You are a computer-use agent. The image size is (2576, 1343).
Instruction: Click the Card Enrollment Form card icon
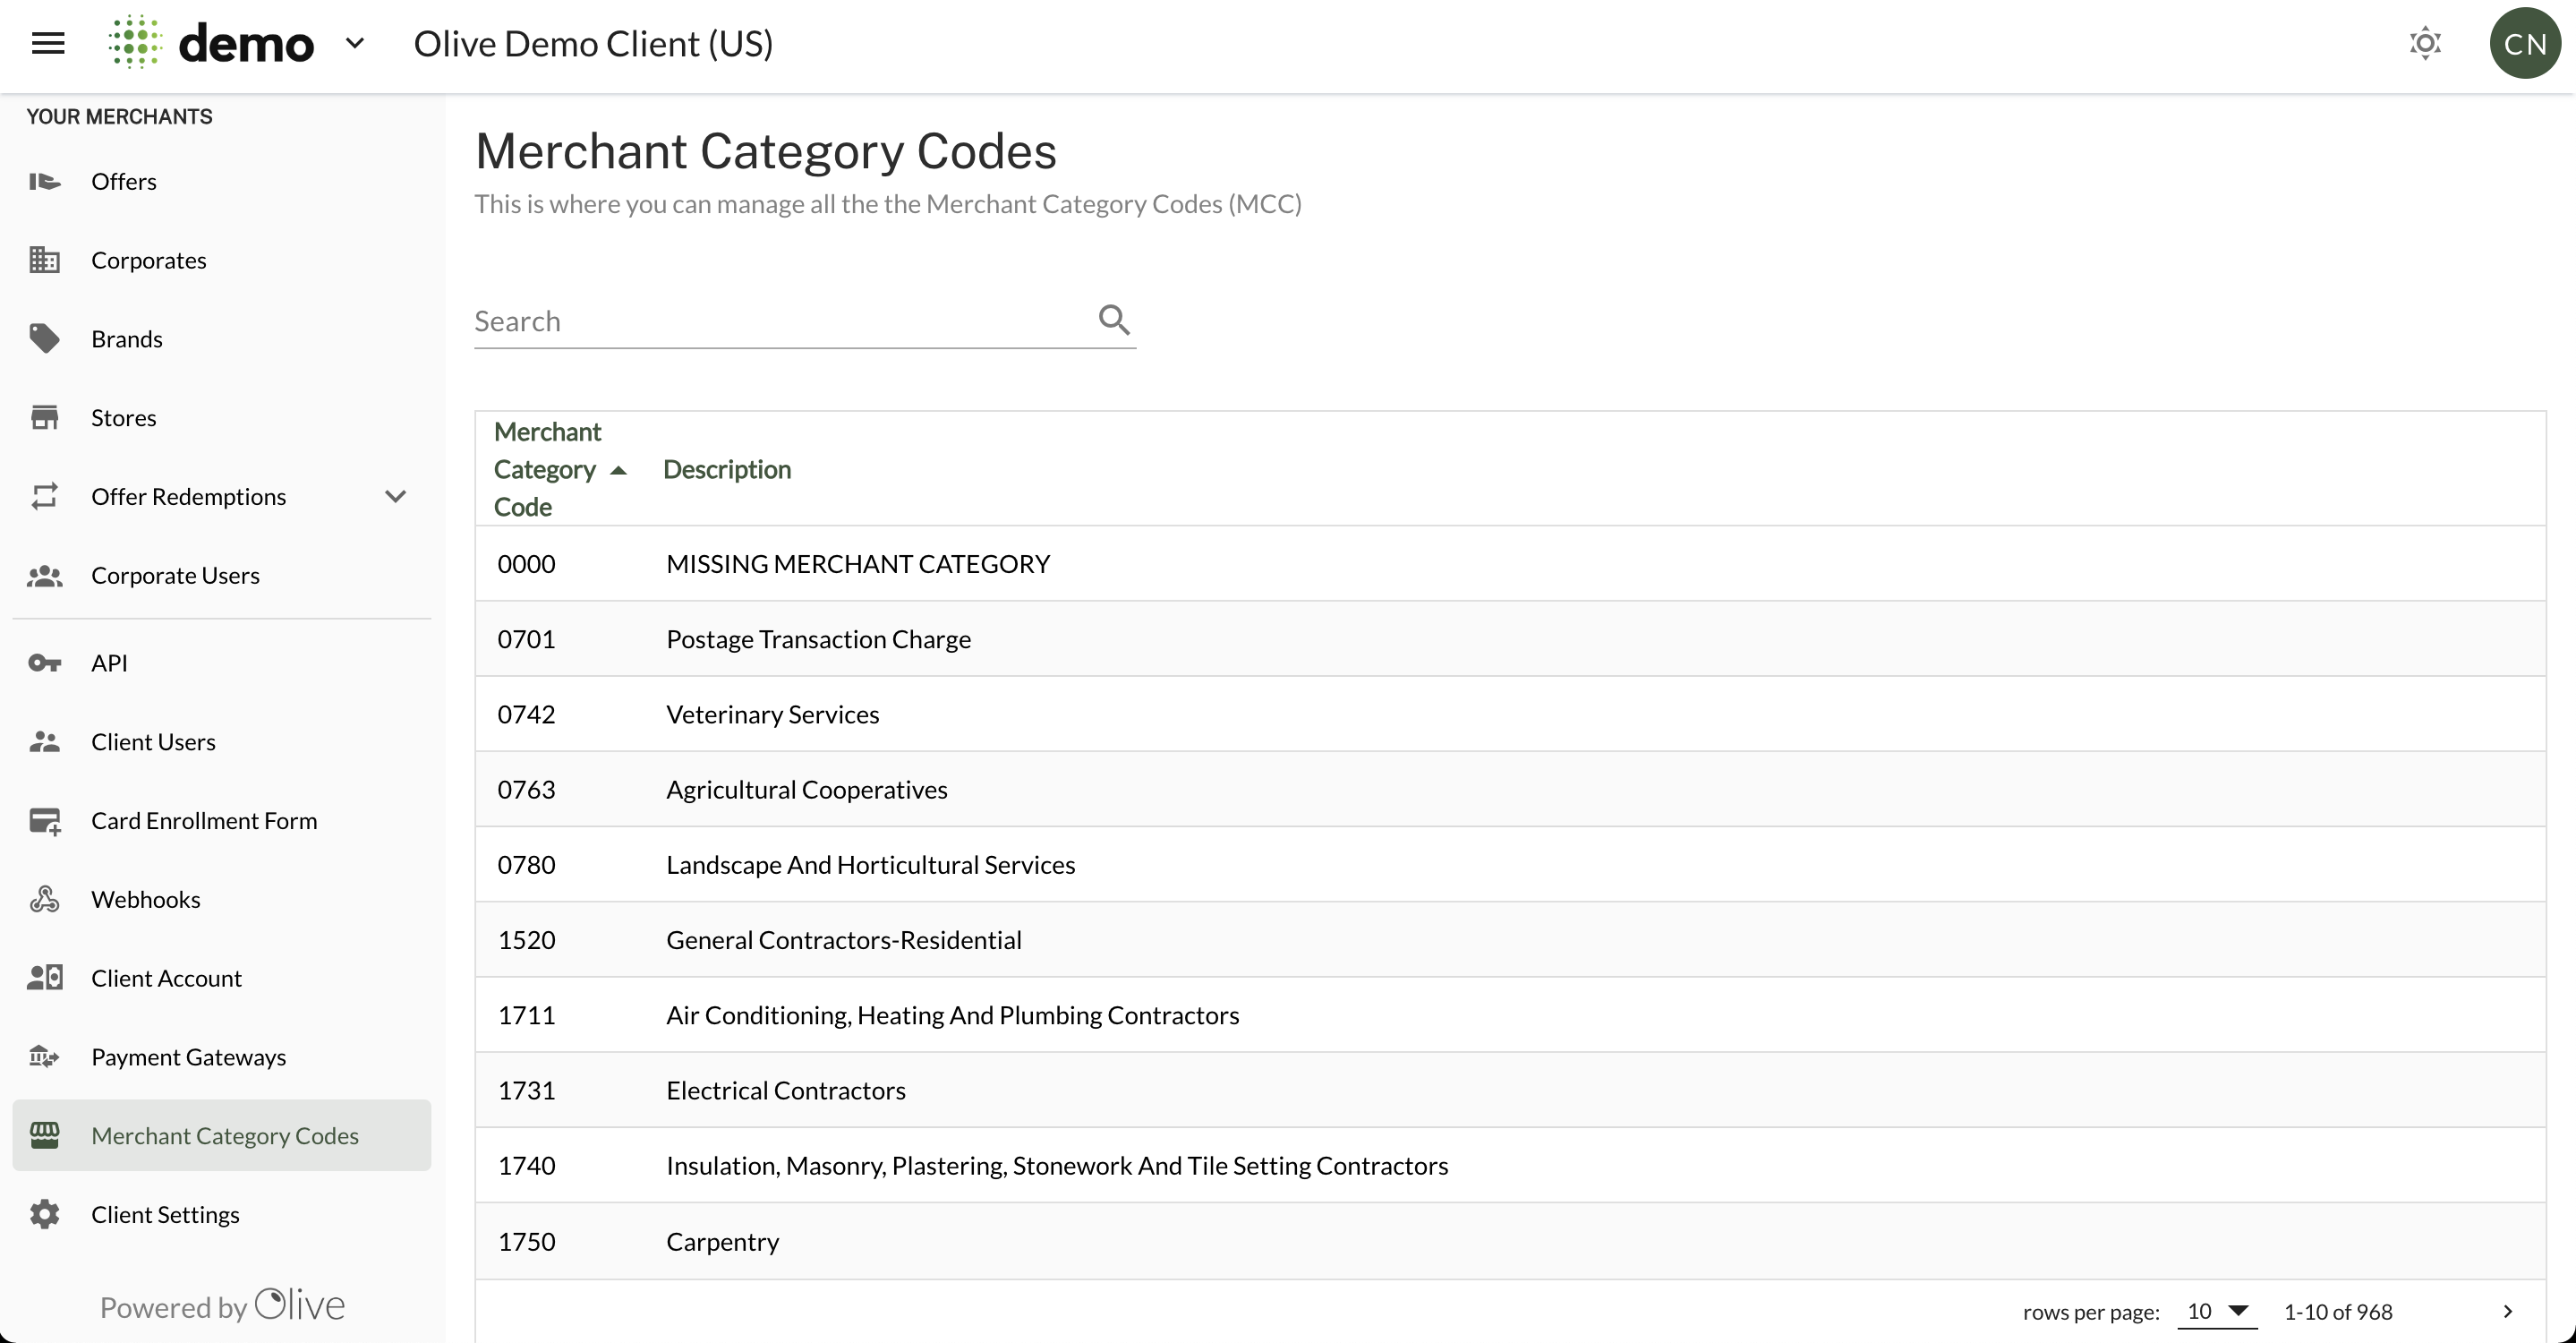(44, 821)
